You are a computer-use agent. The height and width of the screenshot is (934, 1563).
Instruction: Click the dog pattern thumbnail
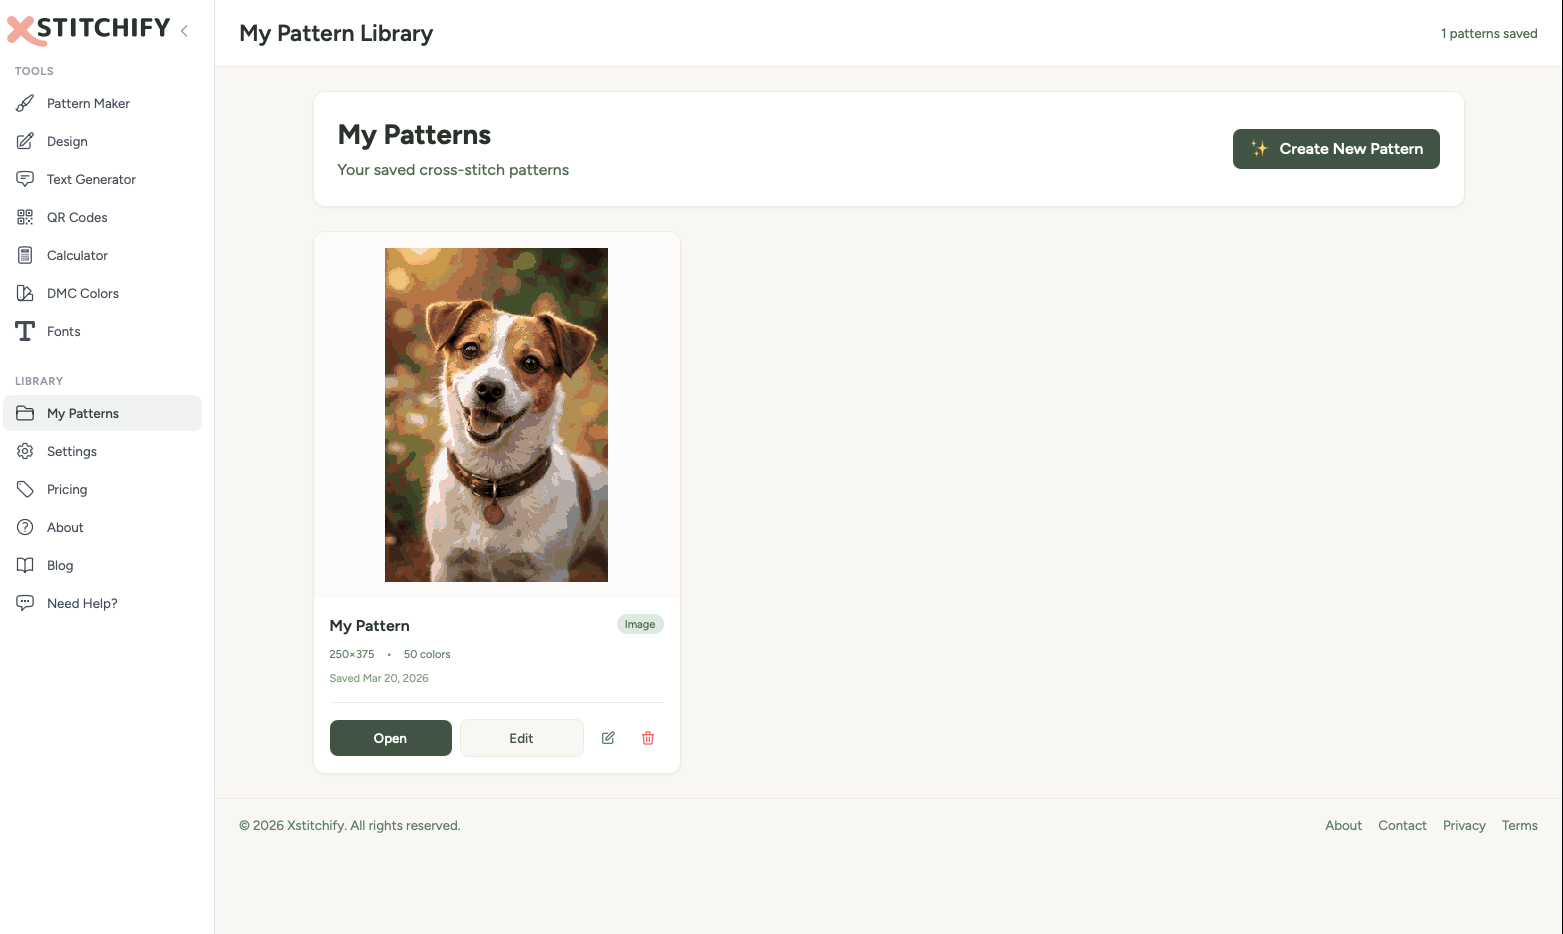(496, 415)
